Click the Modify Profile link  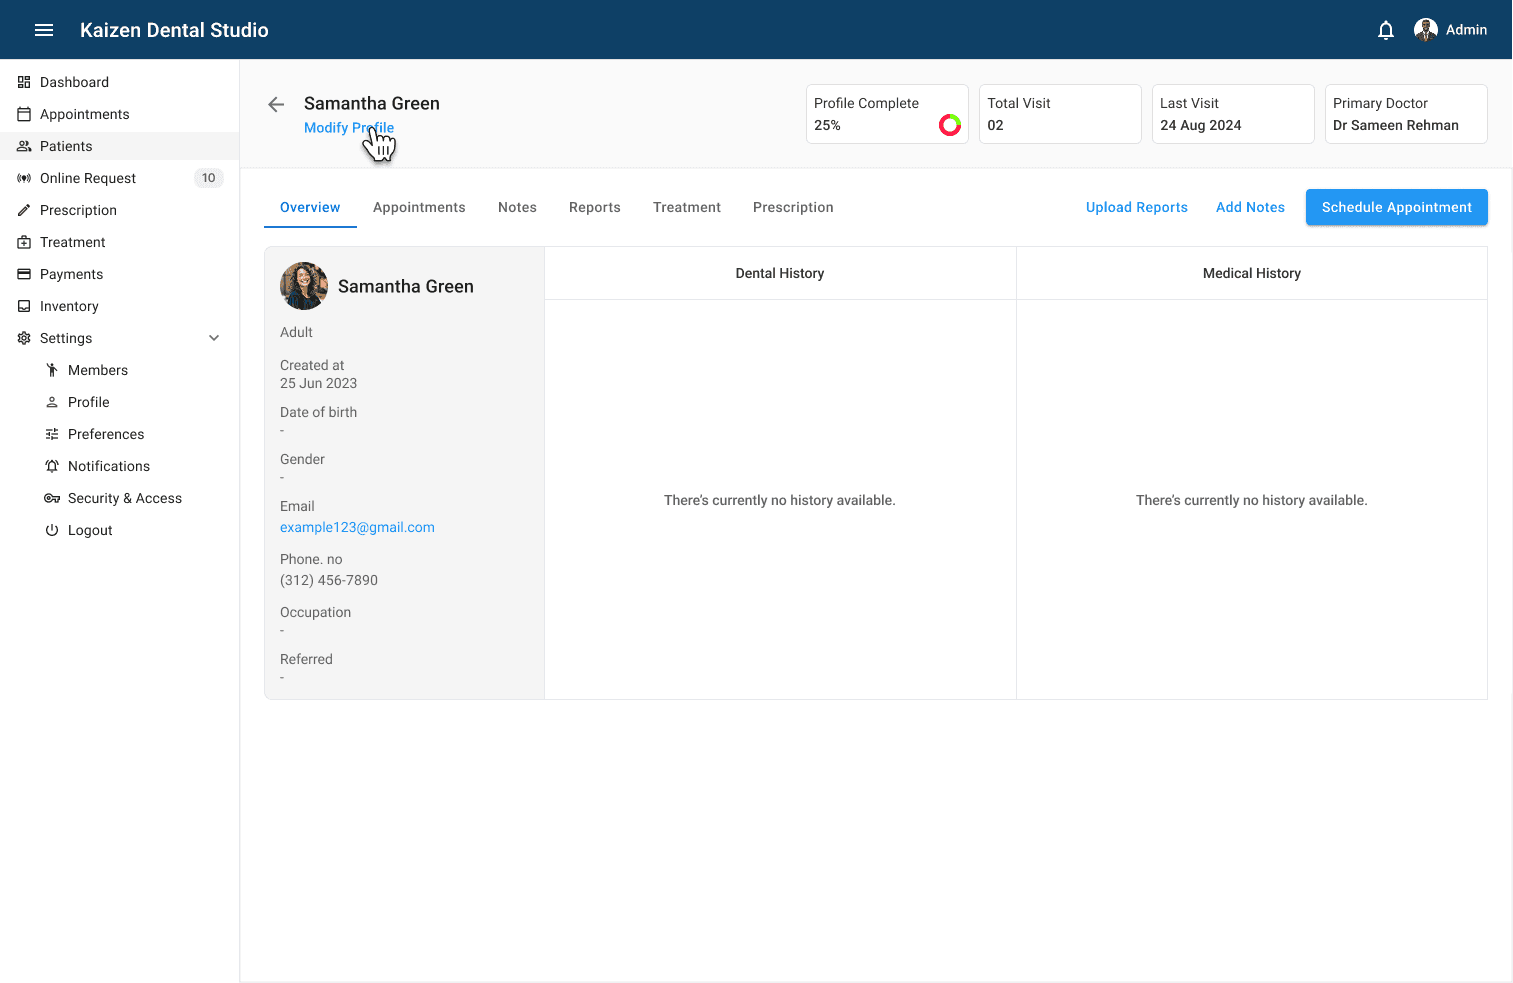click(x=348, y=127)
